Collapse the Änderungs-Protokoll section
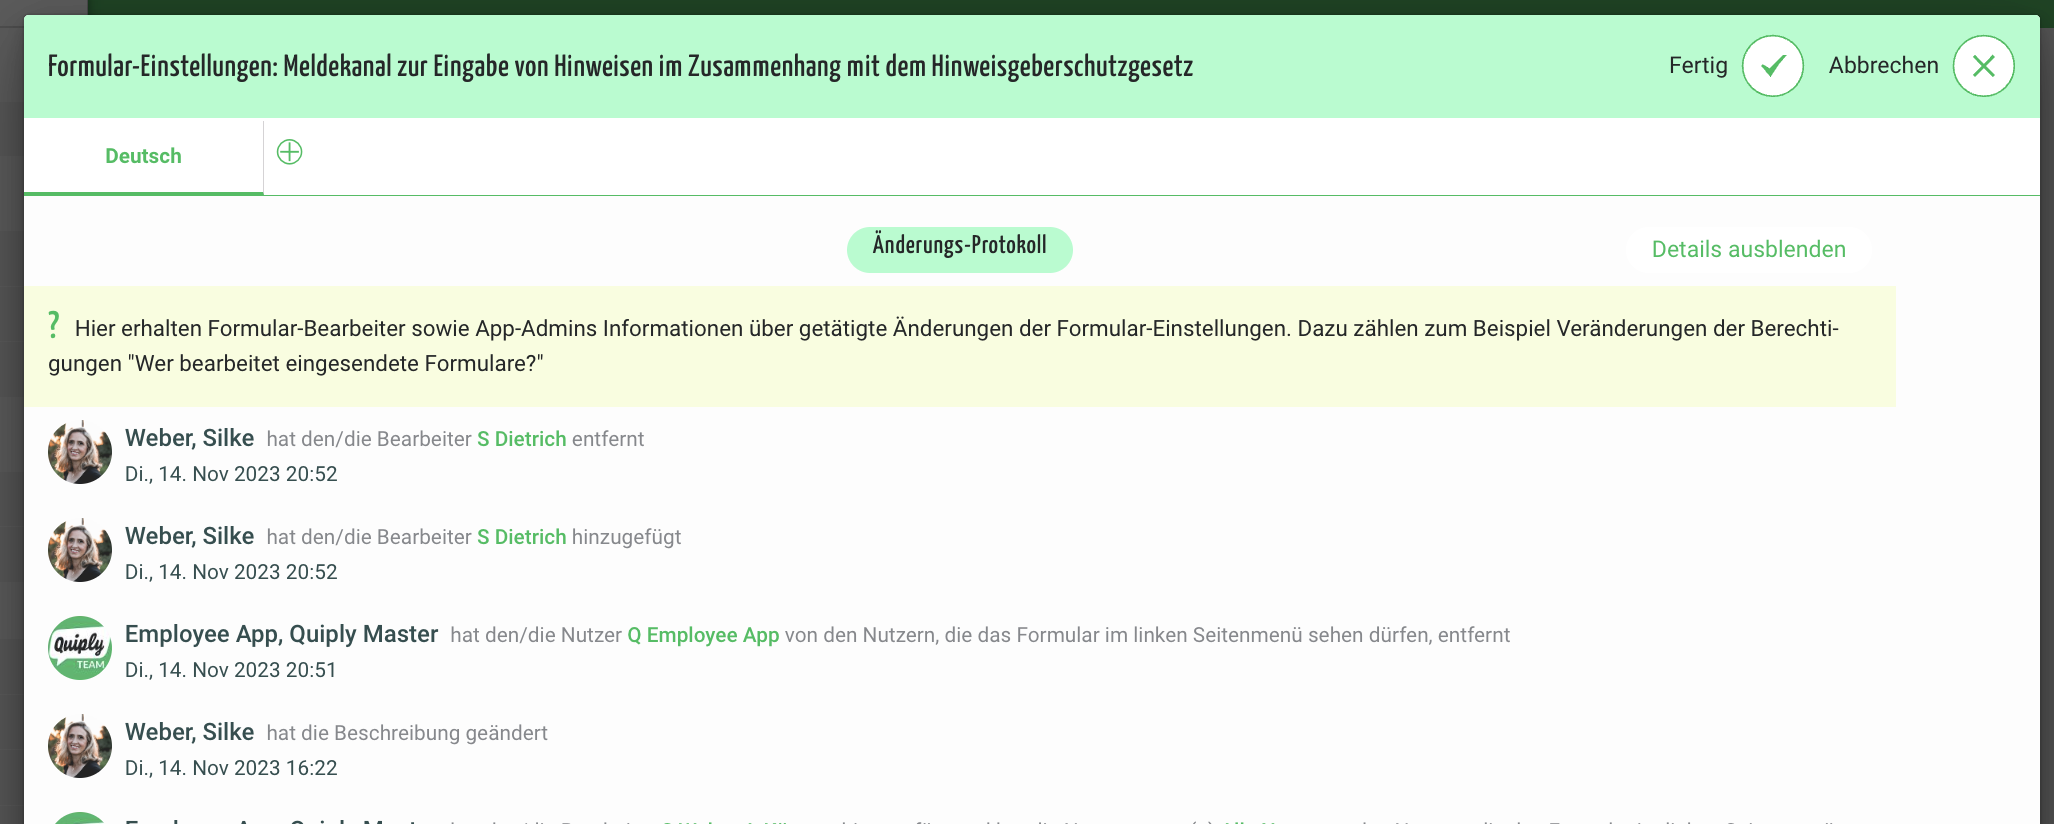Viewport: 2054px width, 824px height. (959, 248)
